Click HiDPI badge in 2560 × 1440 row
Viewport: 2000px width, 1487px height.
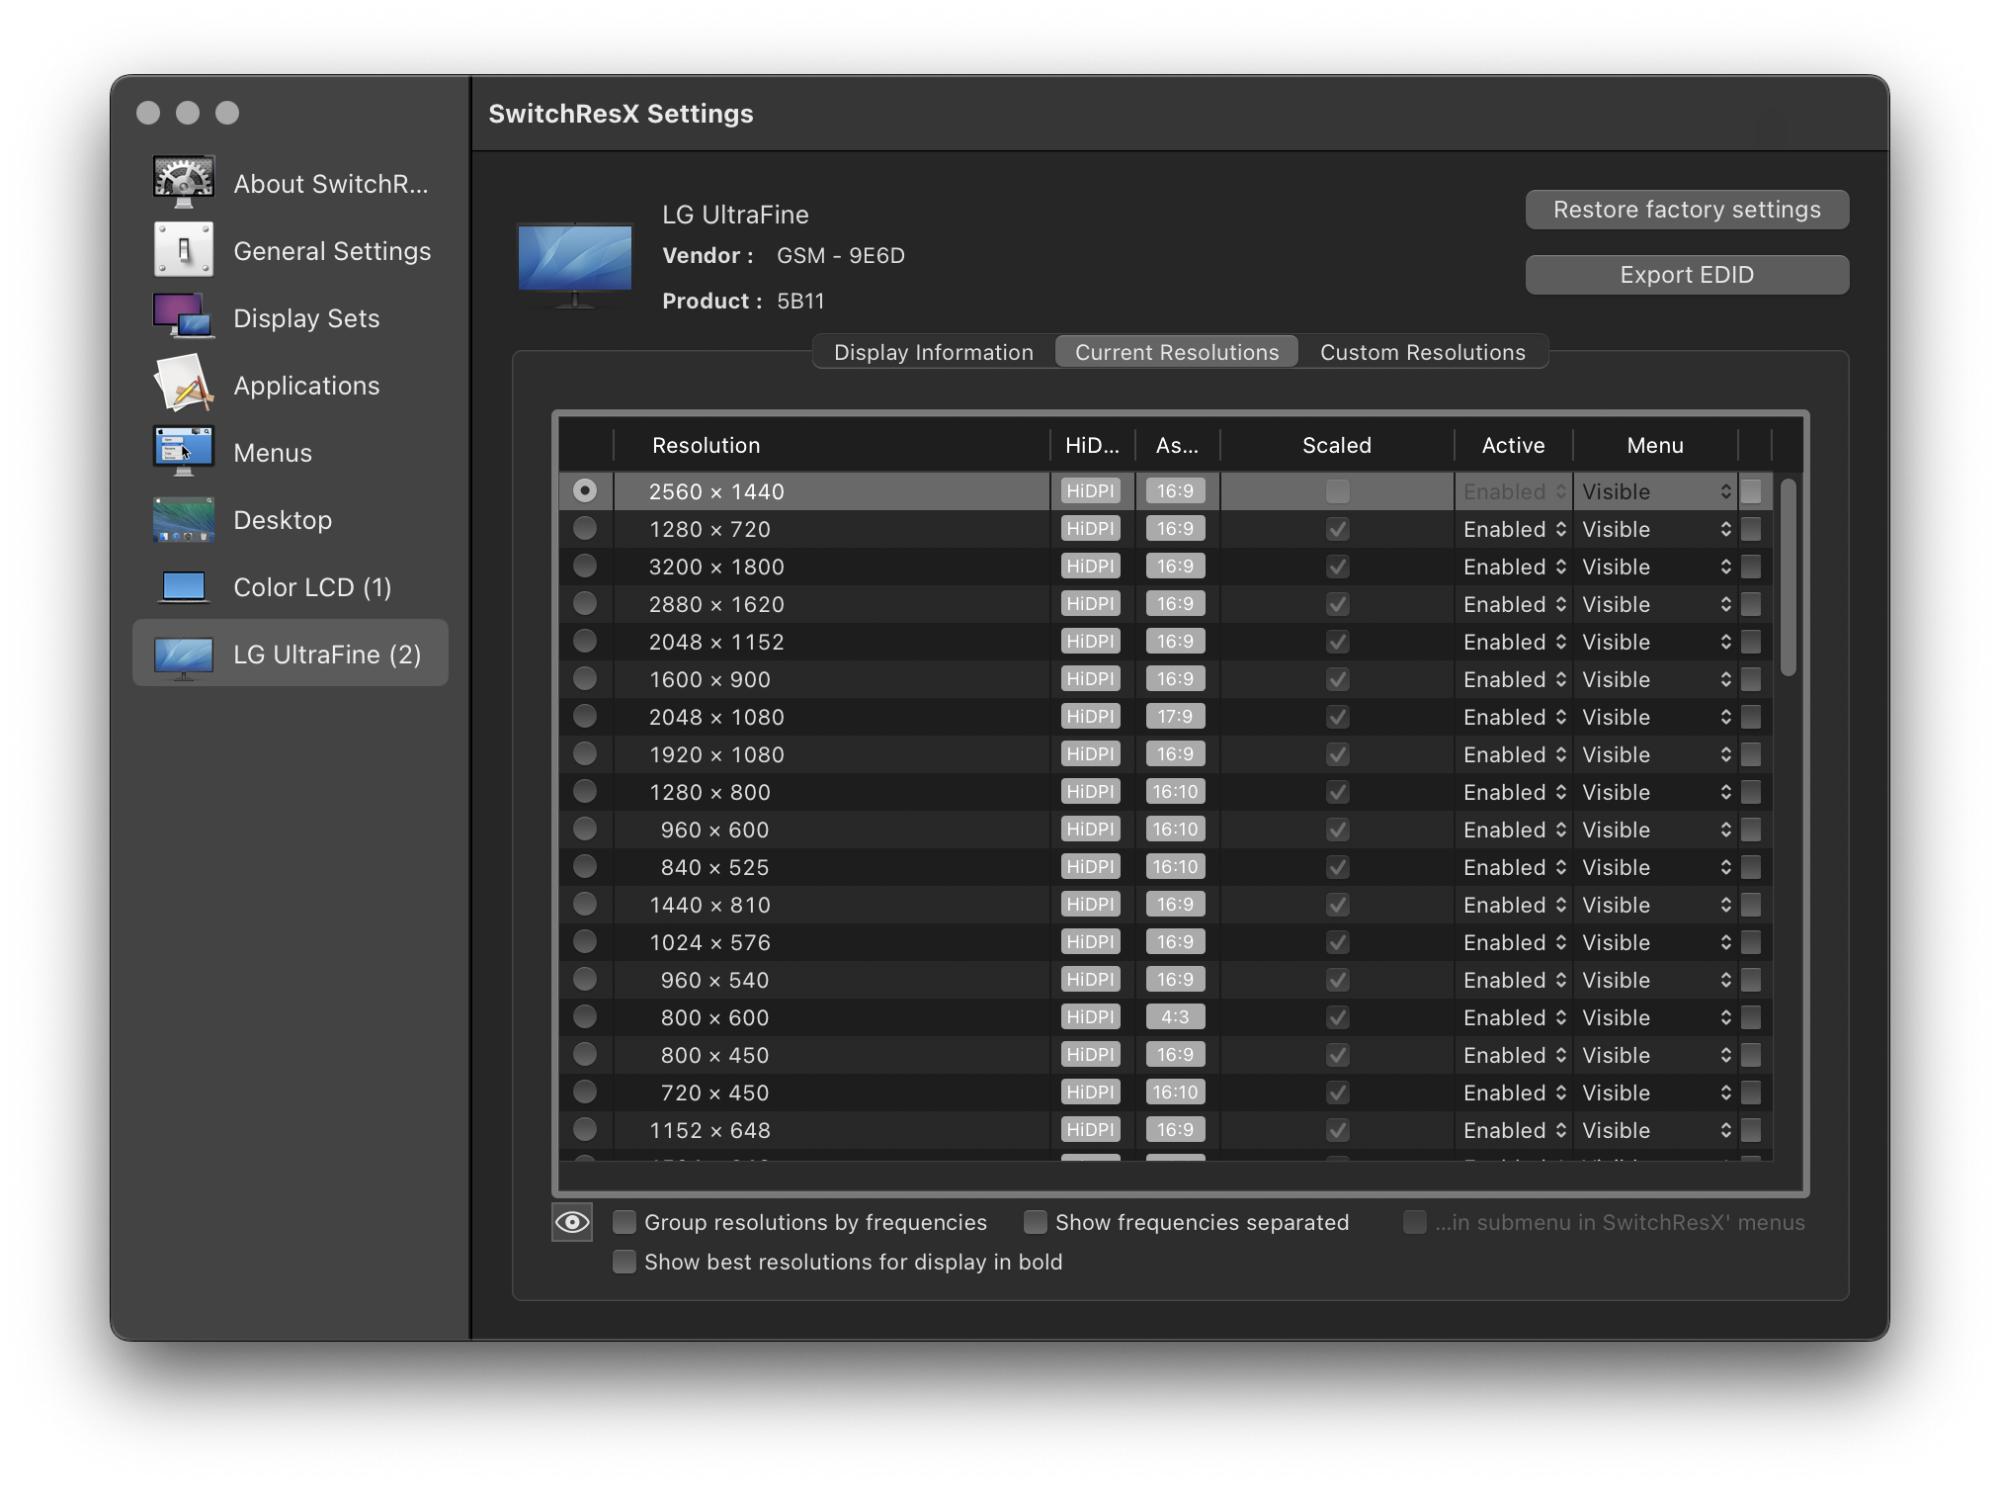(1090, 490)
